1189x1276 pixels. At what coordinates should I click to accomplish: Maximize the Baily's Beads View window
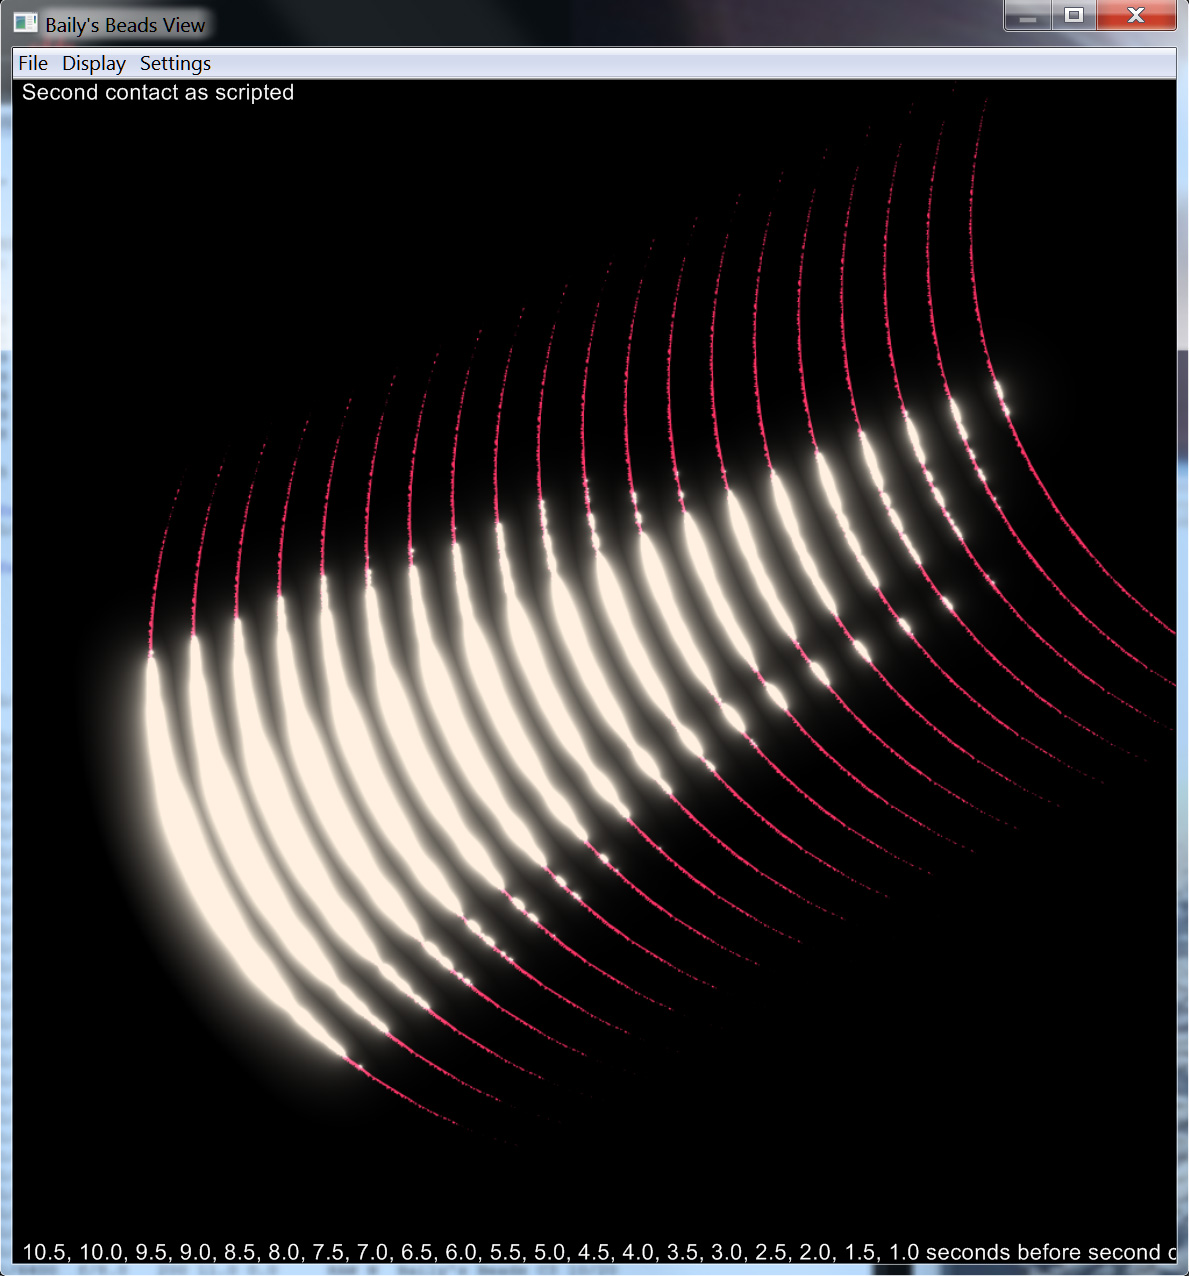[1074, 16]
